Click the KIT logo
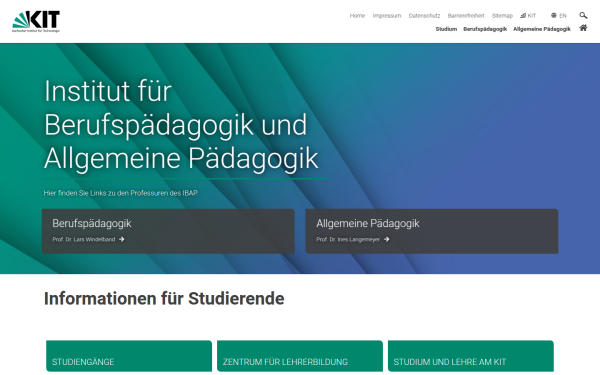 click(36, 21)
